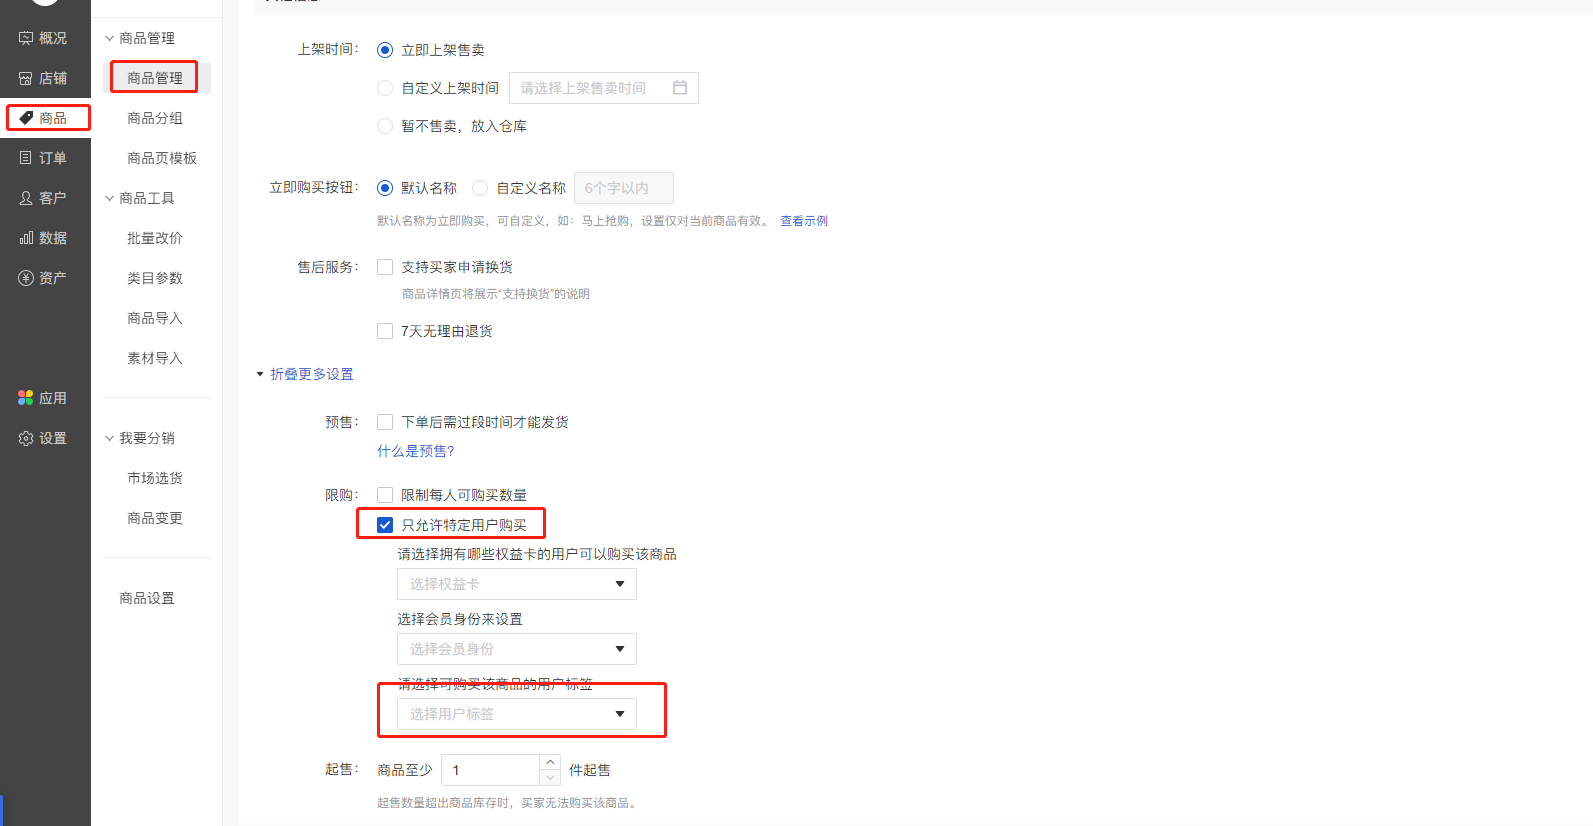Collapse via 折叠更多设置 toggle
The height and width of the screenshot is (826, 1593).
[x=305, y=374]
